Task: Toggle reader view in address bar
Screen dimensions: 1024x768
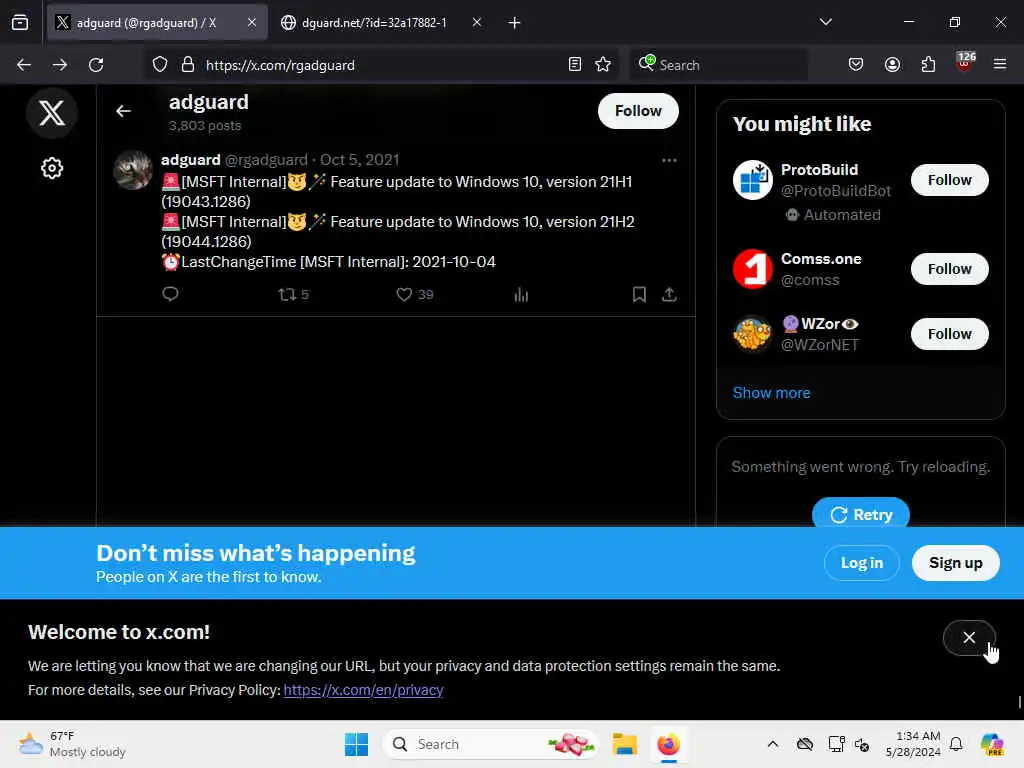Action: click(x=575, y=65)
